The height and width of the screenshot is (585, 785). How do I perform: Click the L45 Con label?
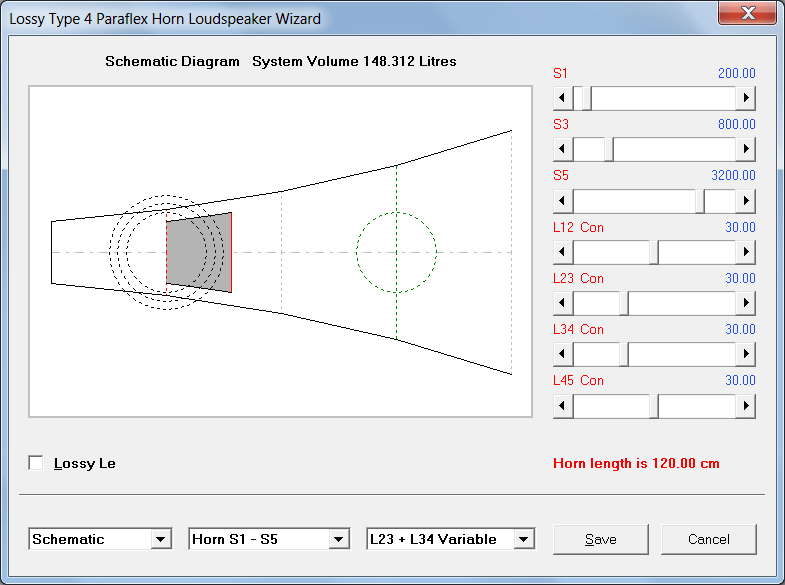(578, 380)
